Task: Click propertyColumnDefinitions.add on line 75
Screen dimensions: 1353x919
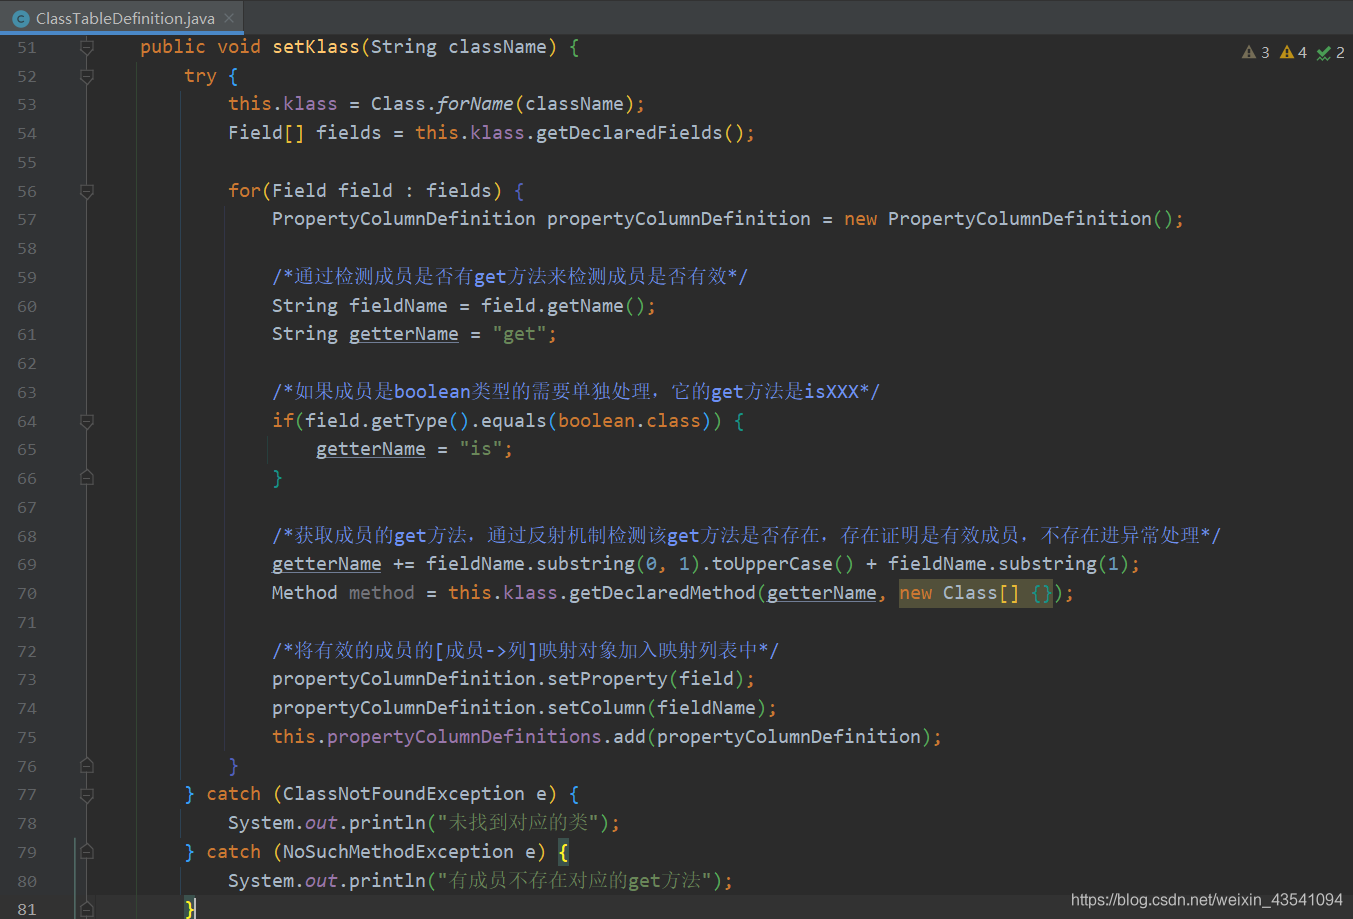Action: (486, 738)
